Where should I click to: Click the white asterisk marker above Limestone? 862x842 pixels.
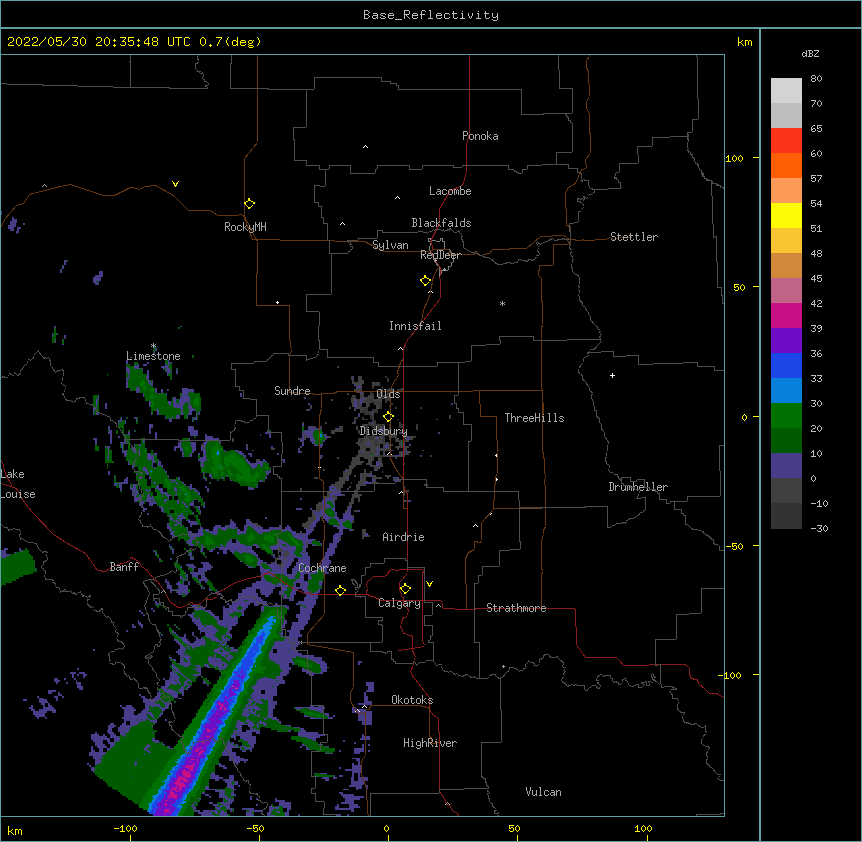pos(153,346)
